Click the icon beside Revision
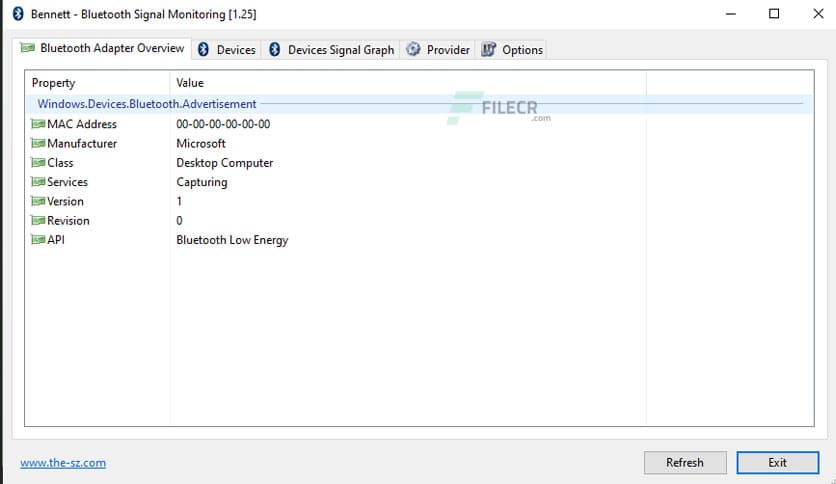 [38, 220]
